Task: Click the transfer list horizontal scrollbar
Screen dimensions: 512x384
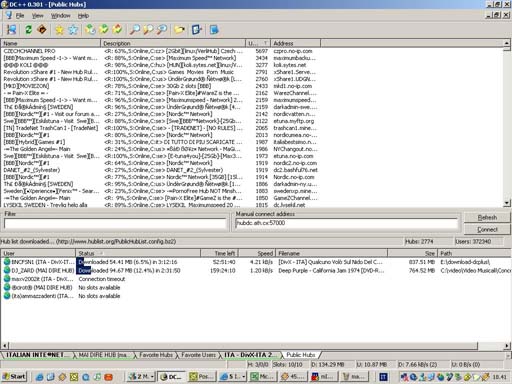Action: click(x=243, y=346)
